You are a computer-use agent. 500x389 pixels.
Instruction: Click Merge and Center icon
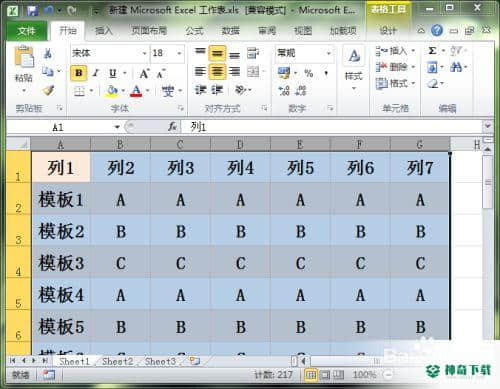pyautogui.click(x=253, y=71)
